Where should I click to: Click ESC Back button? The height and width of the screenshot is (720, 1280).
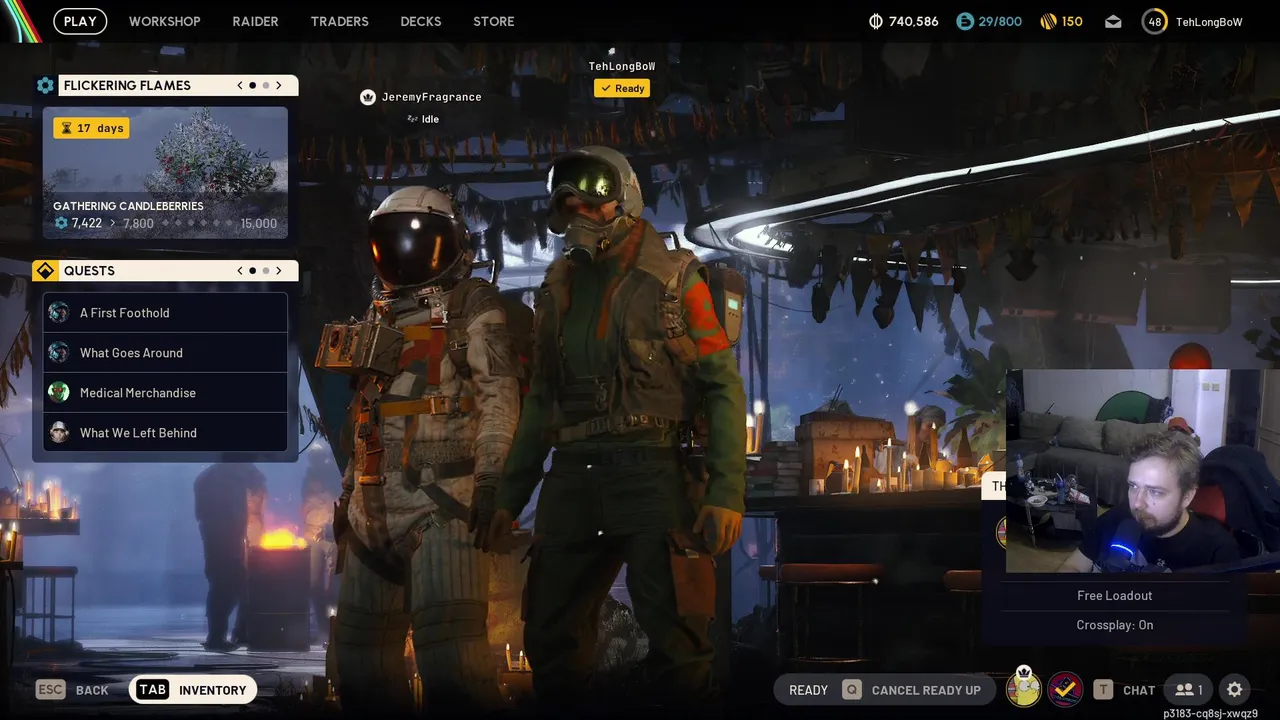coord(72,690)
